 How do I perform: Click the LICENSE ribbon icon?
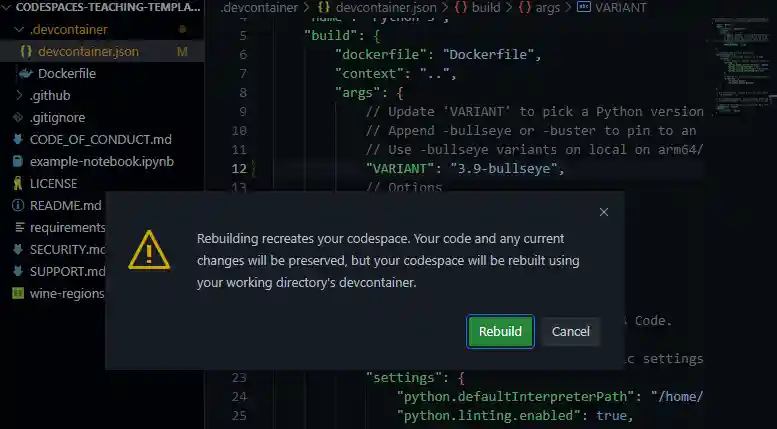[18, 183]
